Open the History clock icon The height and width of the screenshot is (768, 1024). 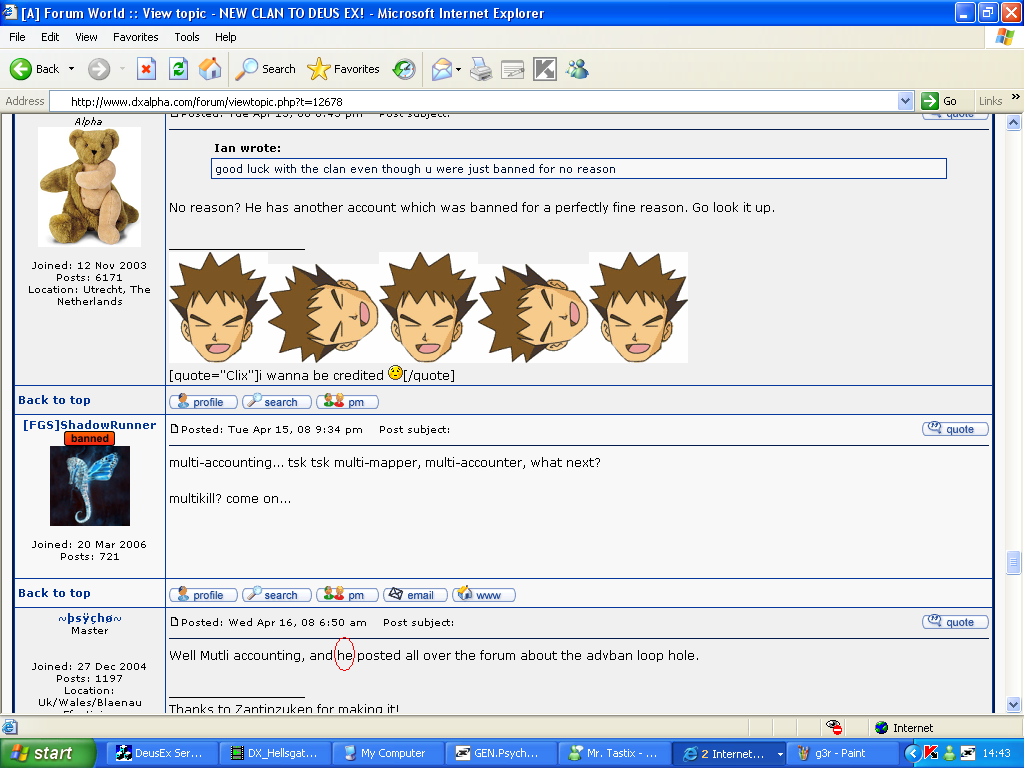pos(404,69)
